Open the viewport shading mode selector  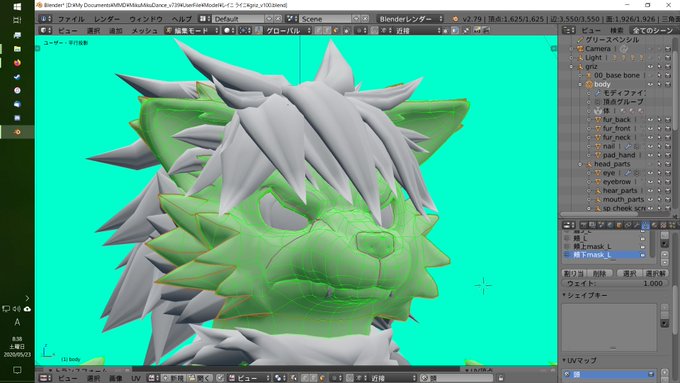pyautogui.click(x=229, y=31)
